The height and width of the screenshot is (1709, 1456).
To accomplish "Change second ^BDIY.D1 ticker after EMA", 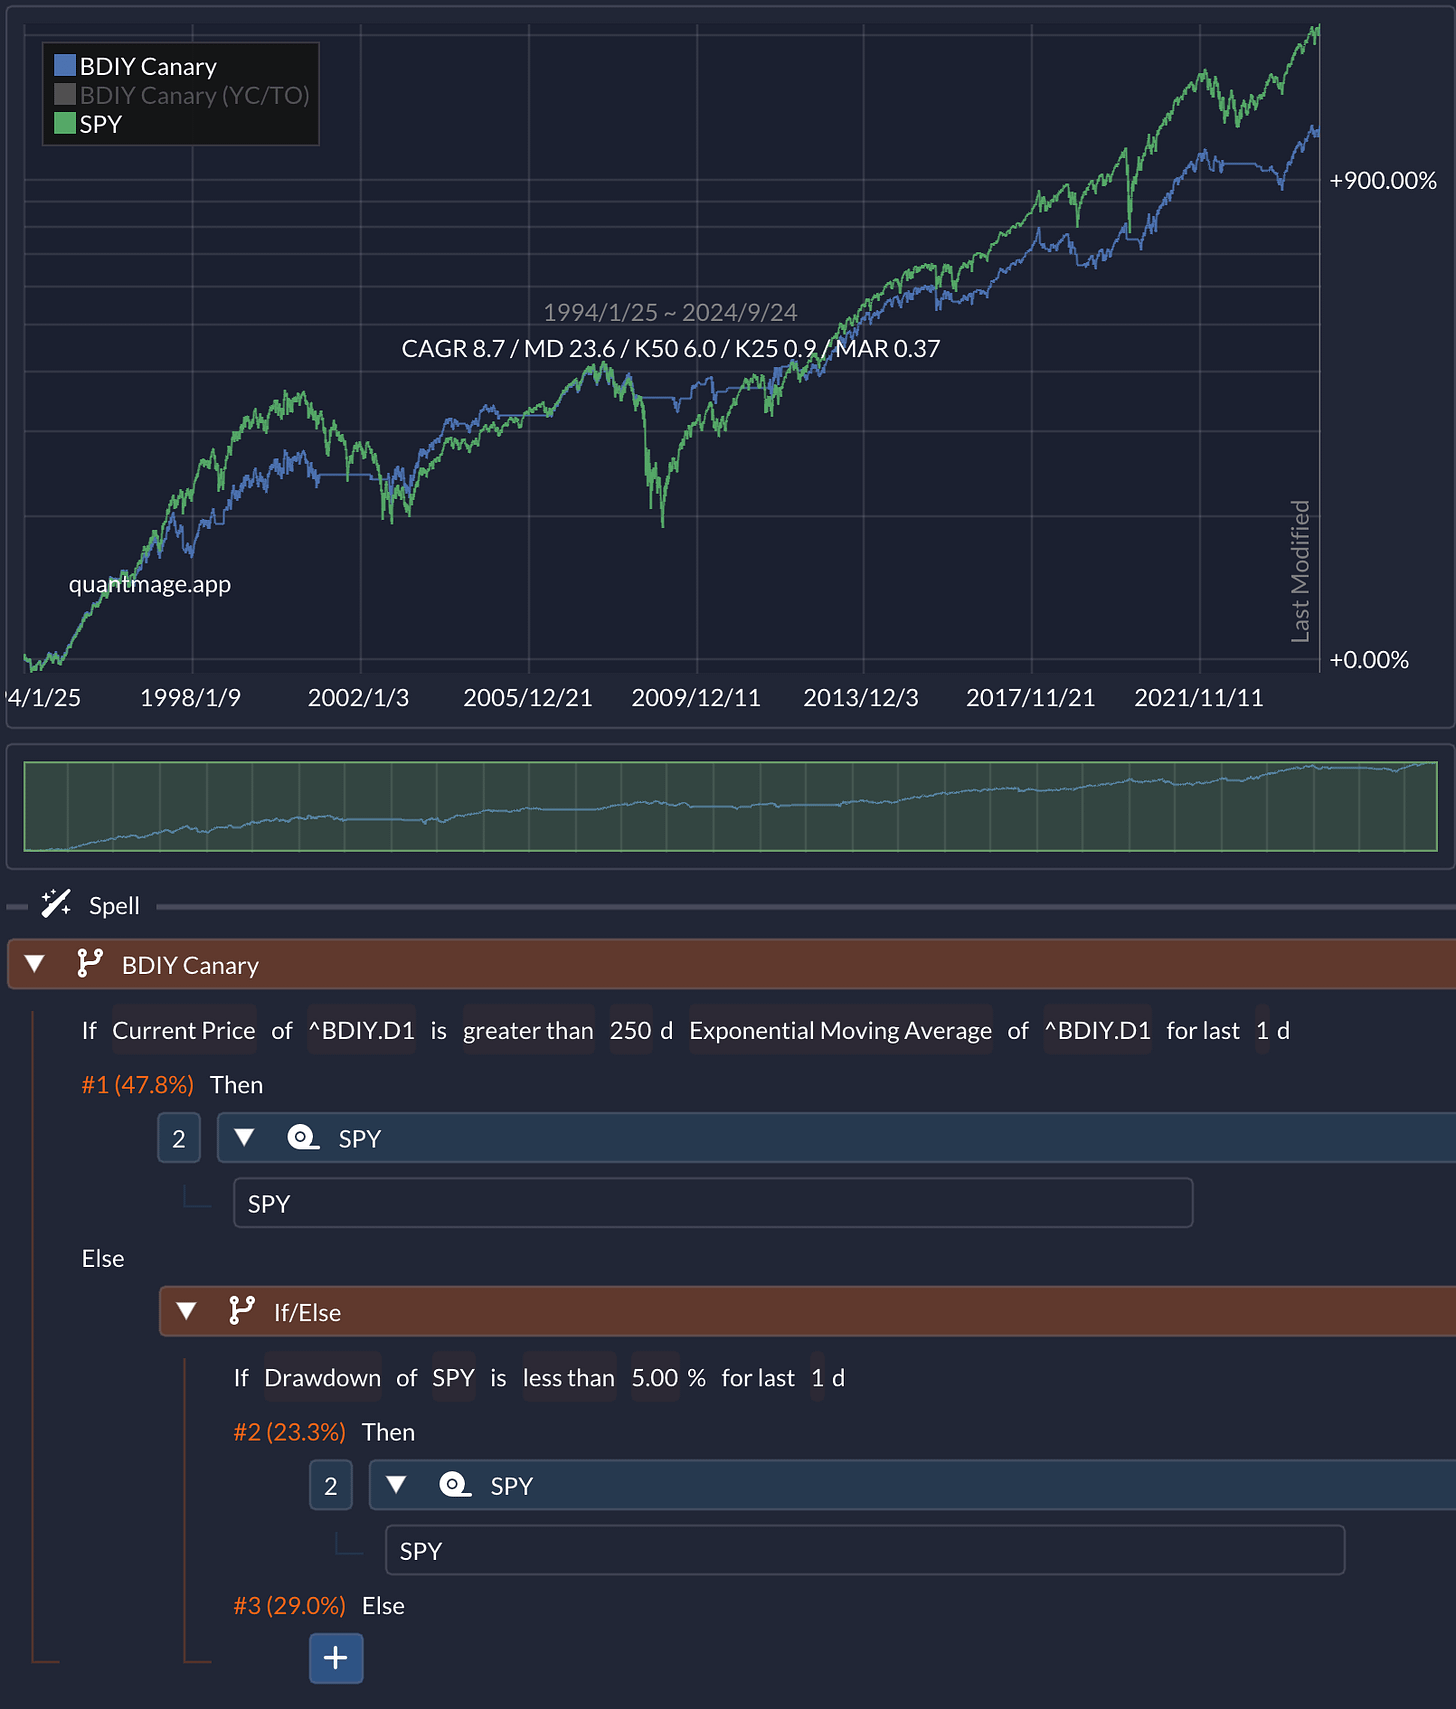I will click(1098, 1031).
